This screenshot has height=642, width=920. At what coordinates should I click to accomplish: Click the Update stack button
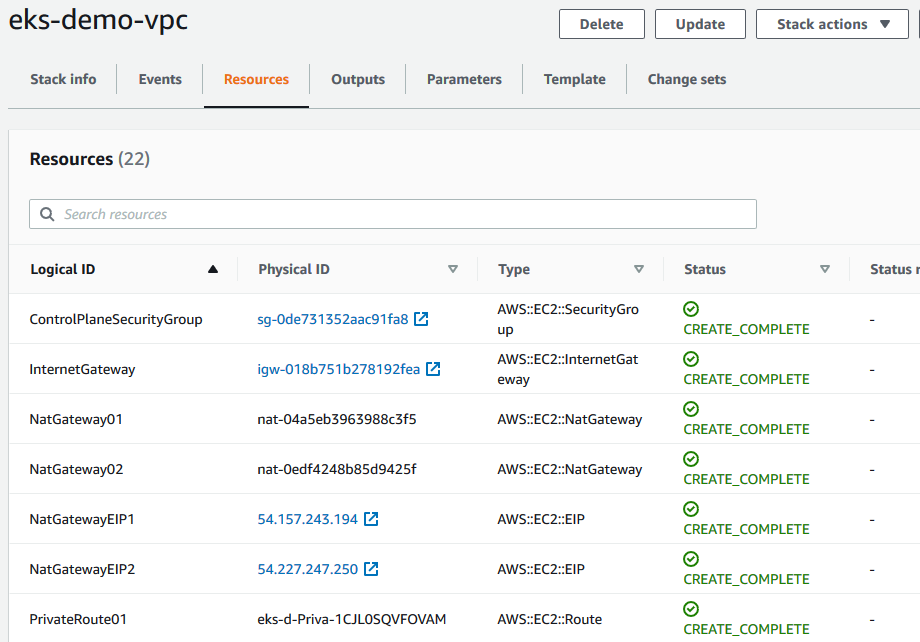pyautogui.click(x=700, y=24)
